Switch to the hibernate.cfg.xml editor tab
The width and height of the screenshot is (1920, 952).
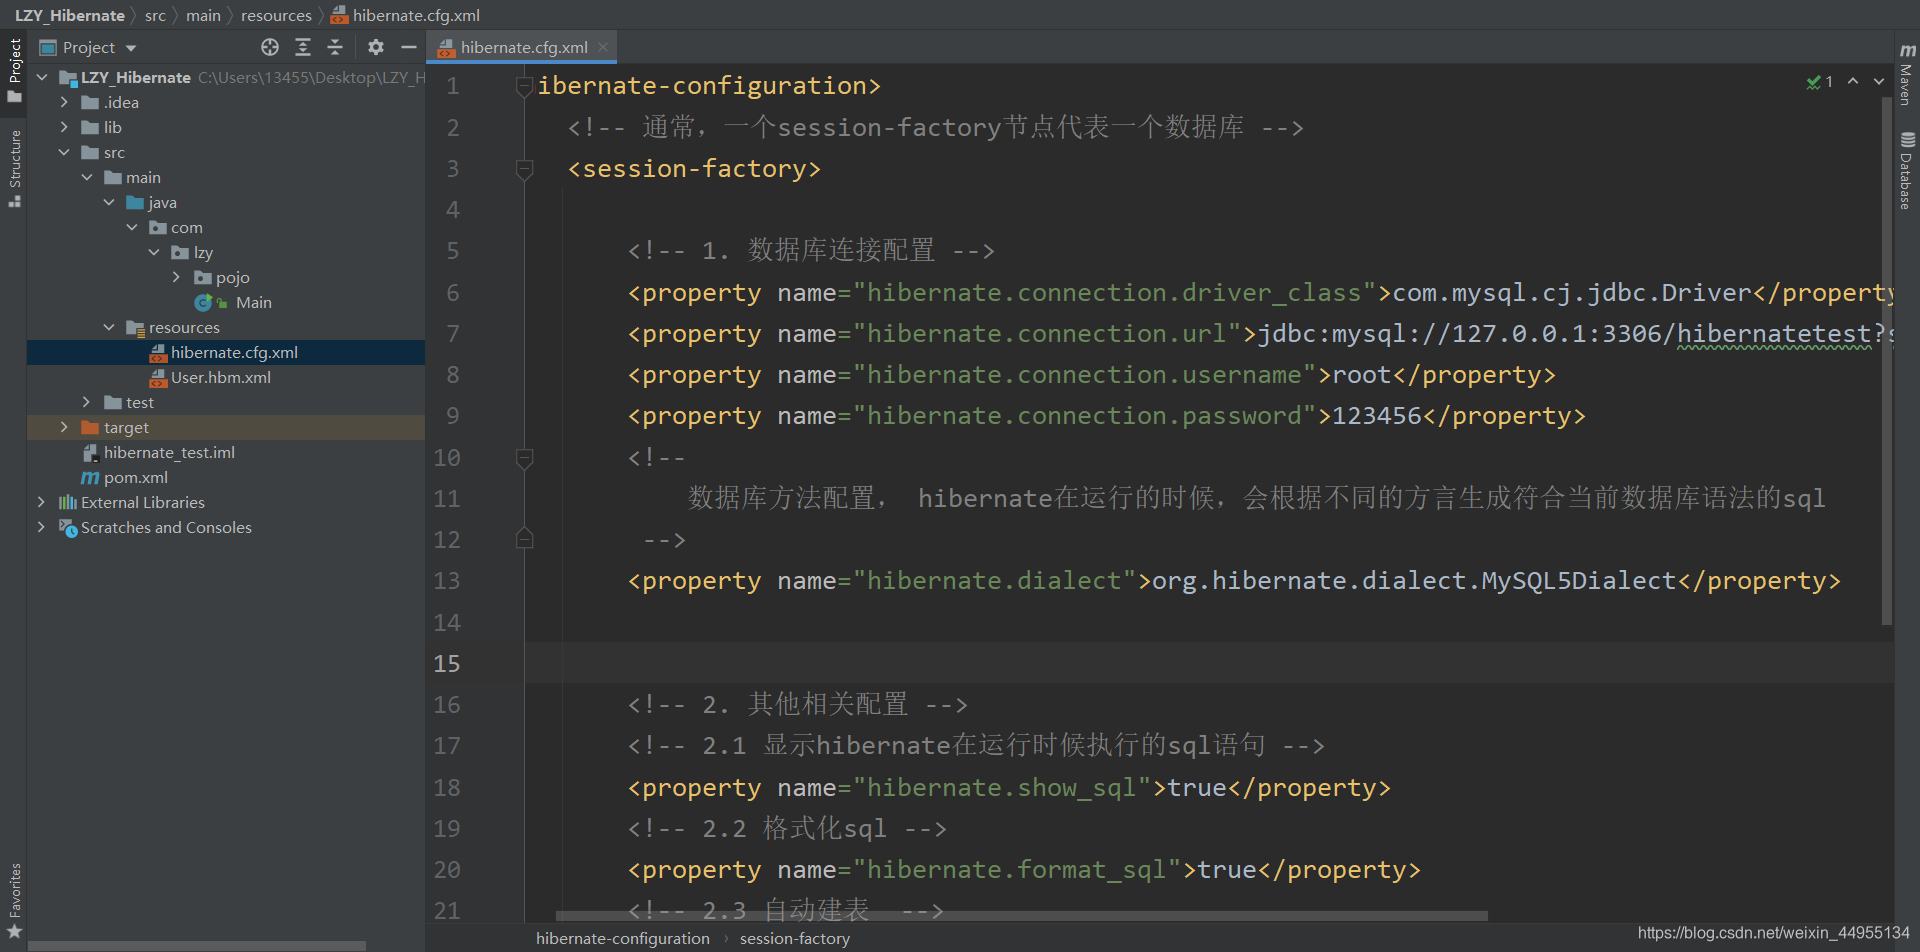[x=521, y=46]
